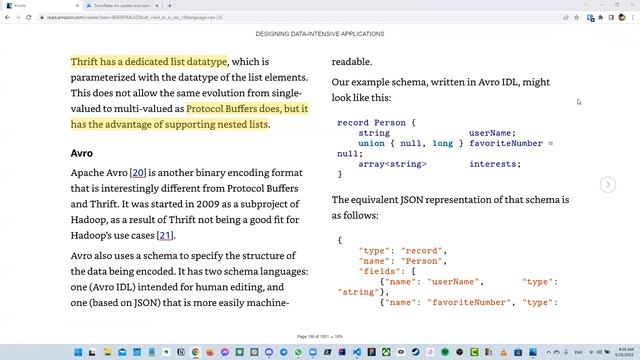Screen dimensions: 640x360
Task: Switch to the second browser tab
Action: coord(121,6)
